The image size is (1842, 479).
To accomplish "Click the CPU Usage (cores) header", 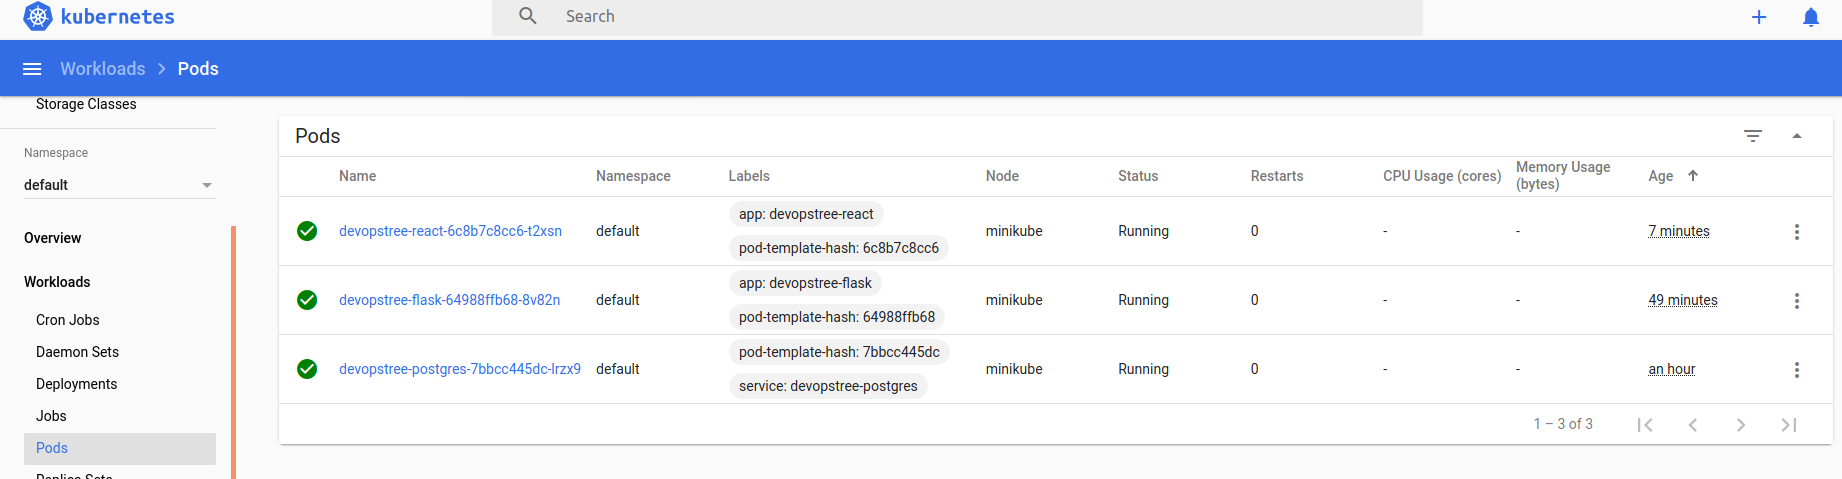I will (x=1442, y=176).
